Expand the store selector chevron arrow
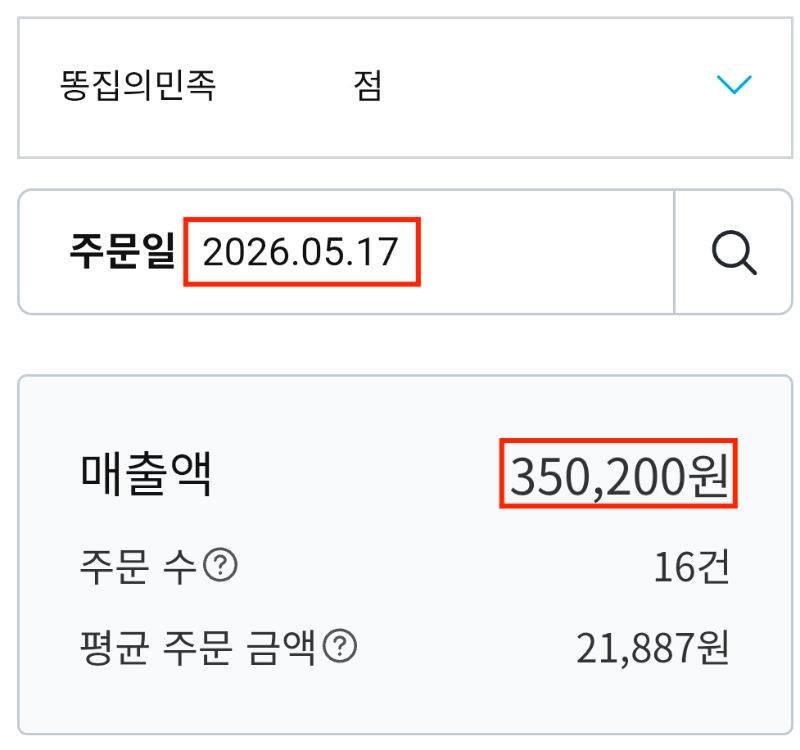800x750 pixels. click(734, 85)
